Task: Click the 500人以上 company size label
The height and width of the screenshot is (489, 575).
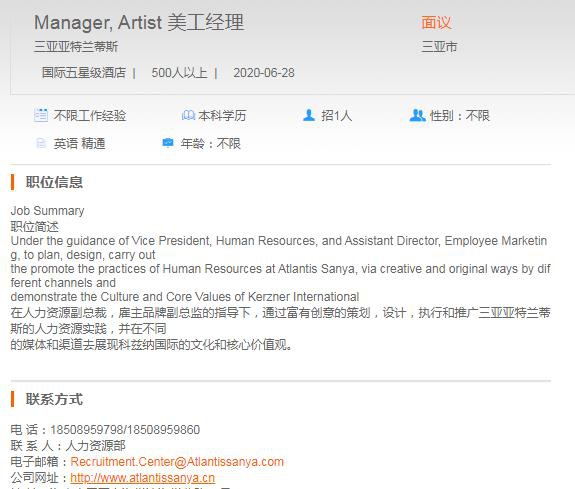Action: (179, 73)
